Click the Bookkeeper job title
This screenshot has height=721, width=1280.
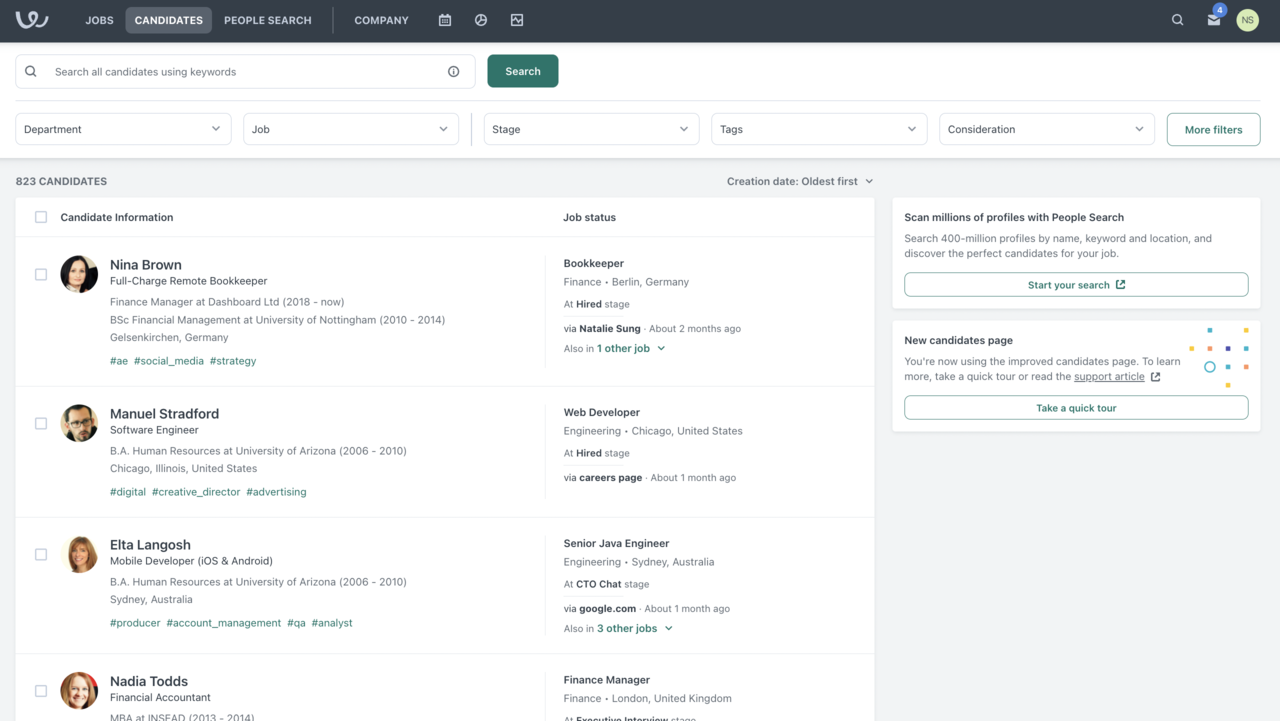[594, 264]
